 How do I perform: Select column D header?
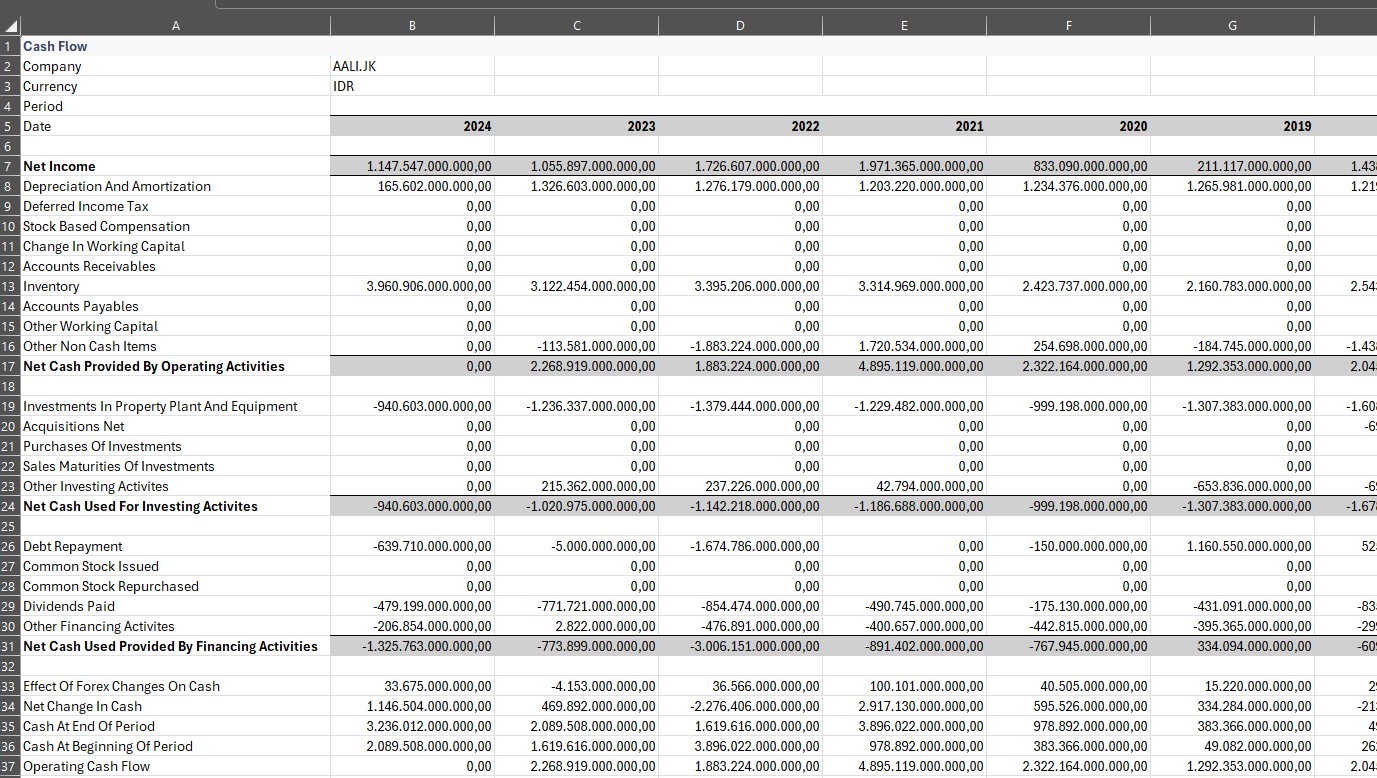click(x=740, y=26)
